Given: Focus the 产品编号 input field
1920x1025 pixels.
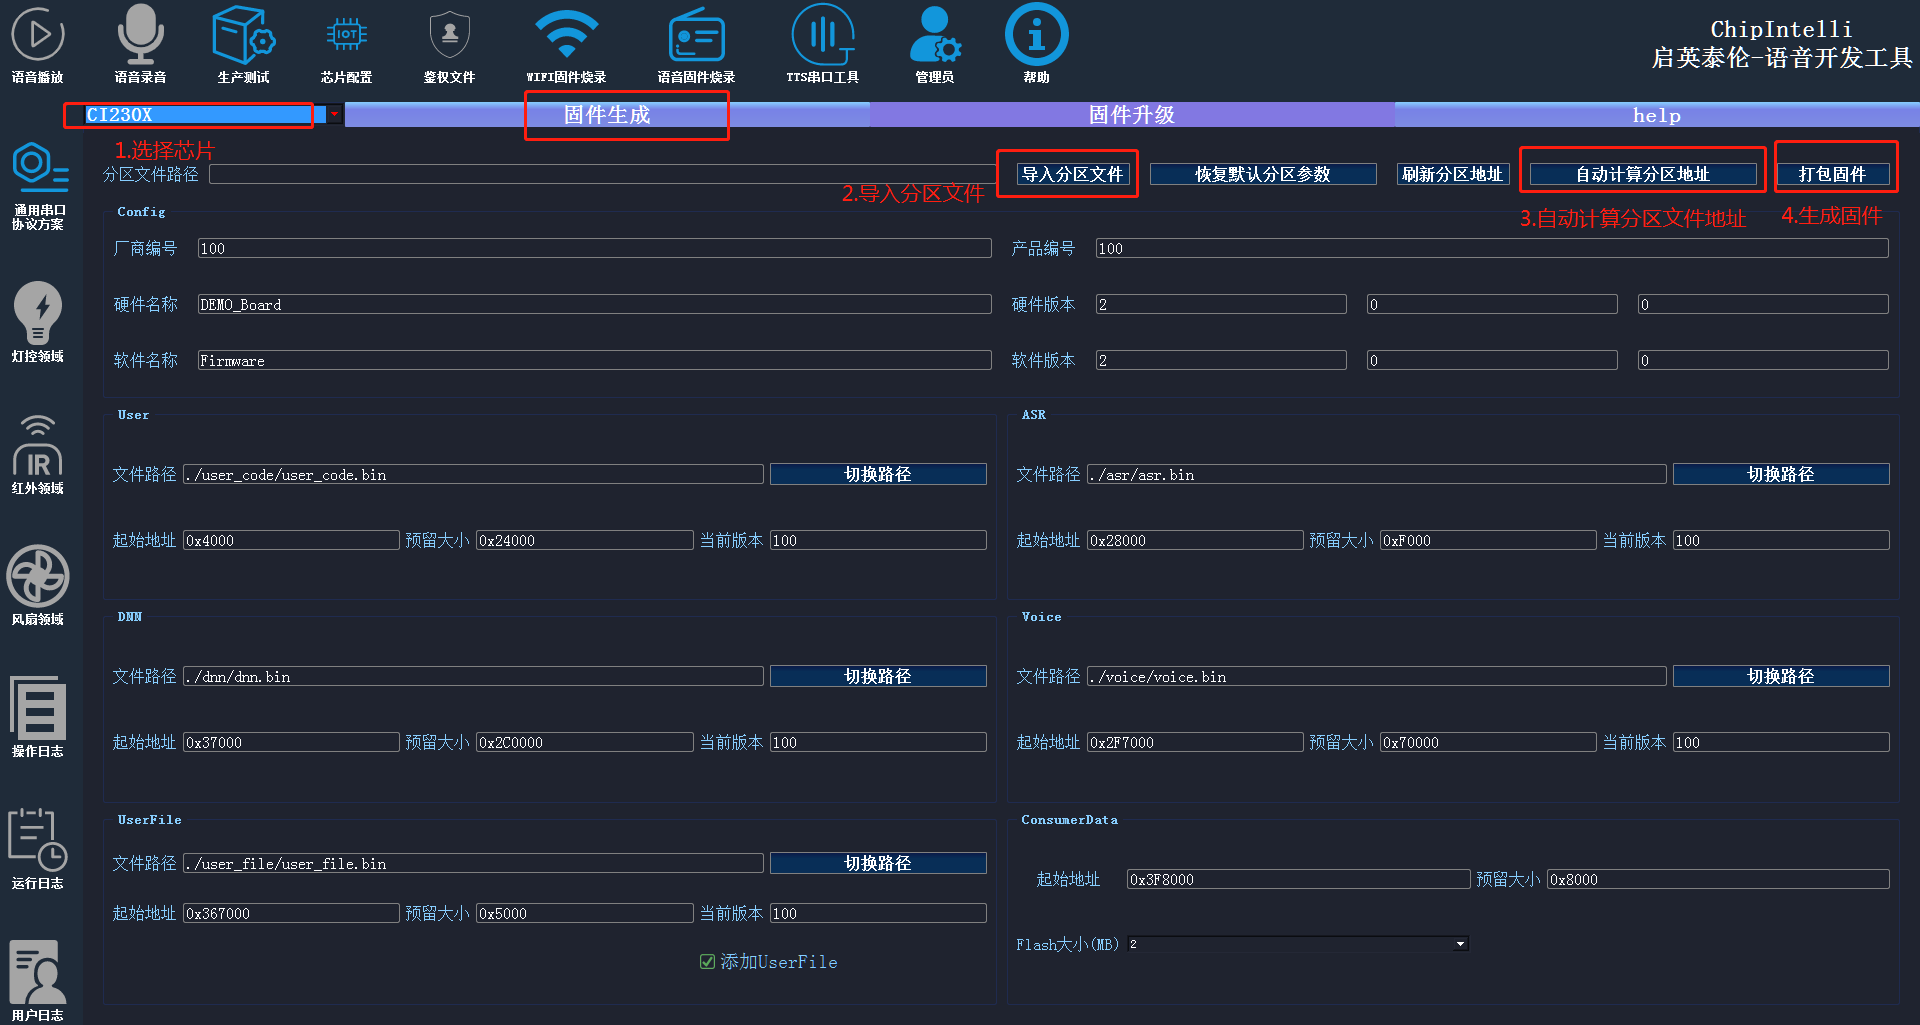Looking at the screenshot, I should [1492, 248].
